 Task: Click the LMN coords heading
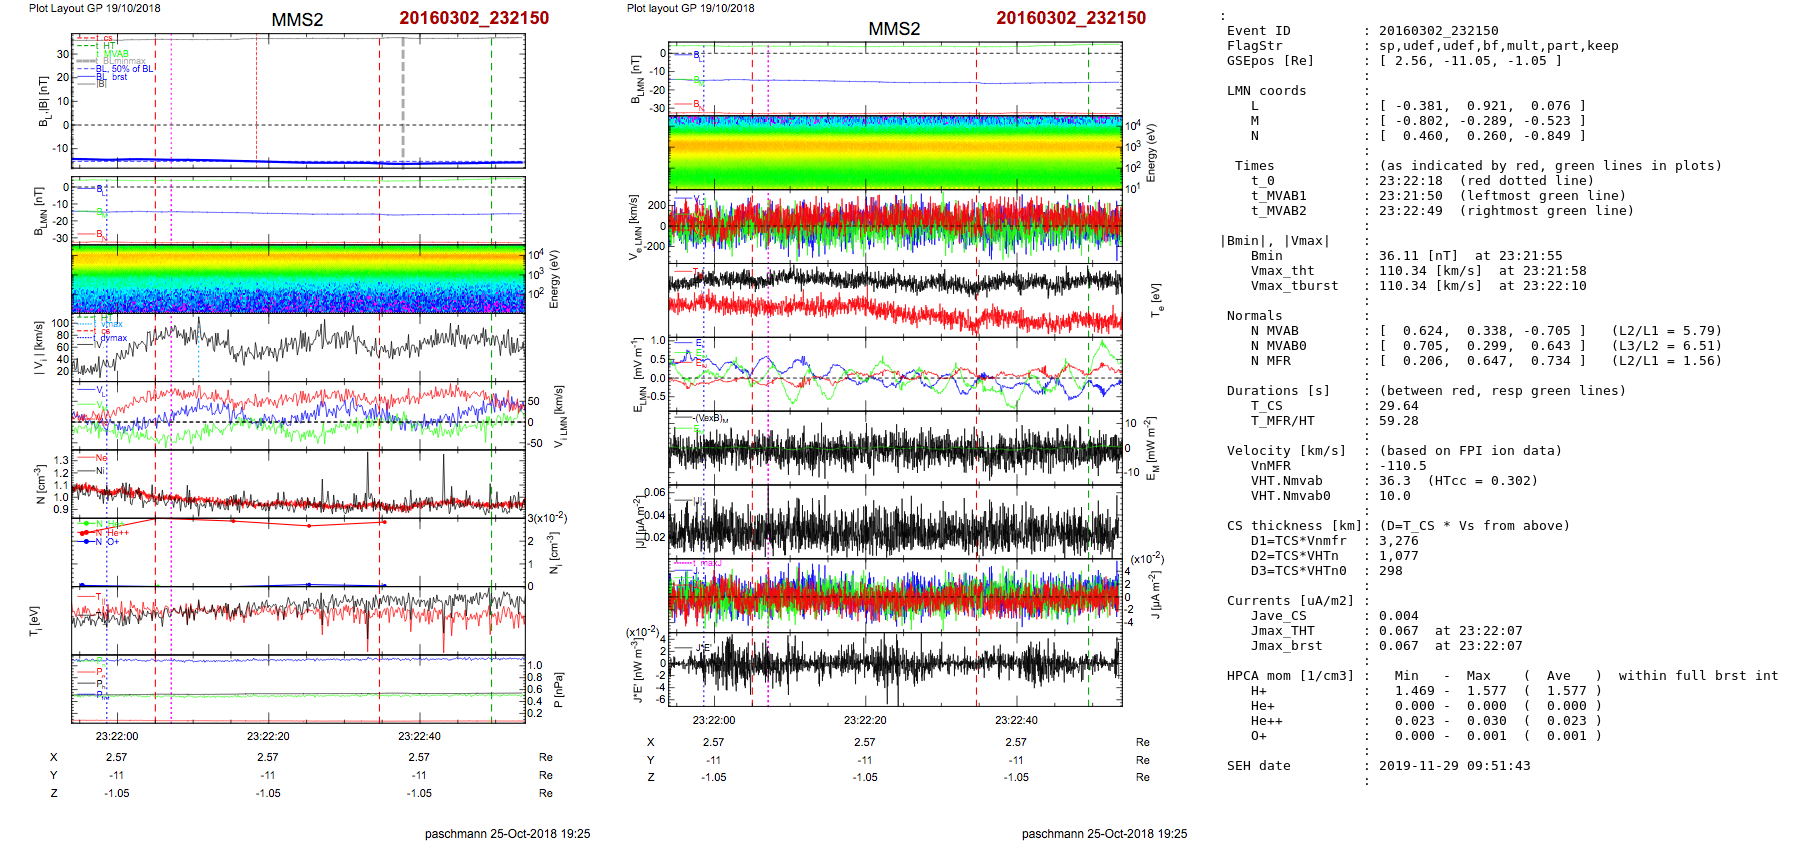pyautogui.click(x=1266, y=91)
